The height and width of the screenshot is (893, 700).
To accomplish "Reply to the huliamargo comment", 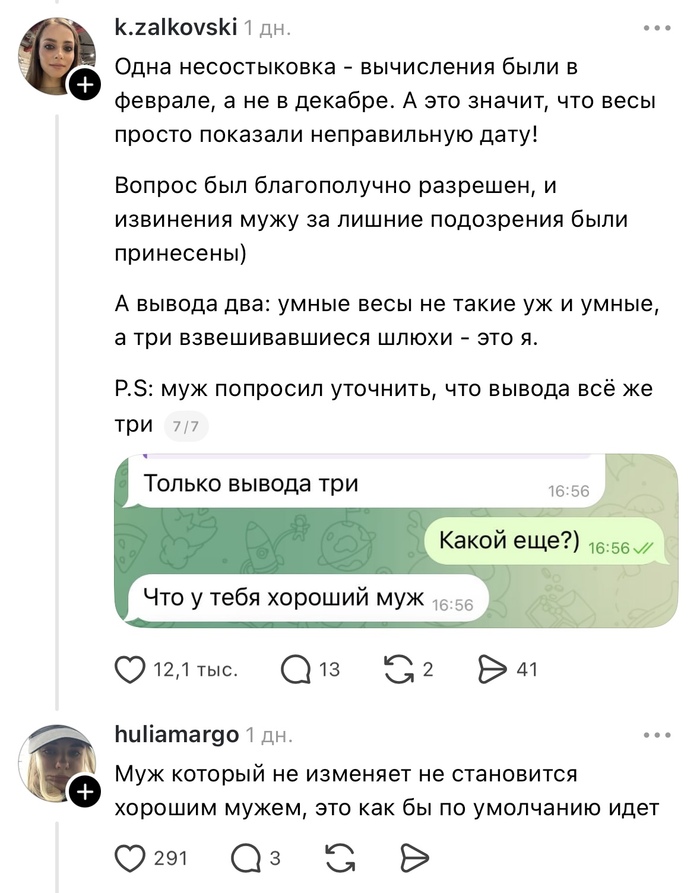I will [246, 857].
